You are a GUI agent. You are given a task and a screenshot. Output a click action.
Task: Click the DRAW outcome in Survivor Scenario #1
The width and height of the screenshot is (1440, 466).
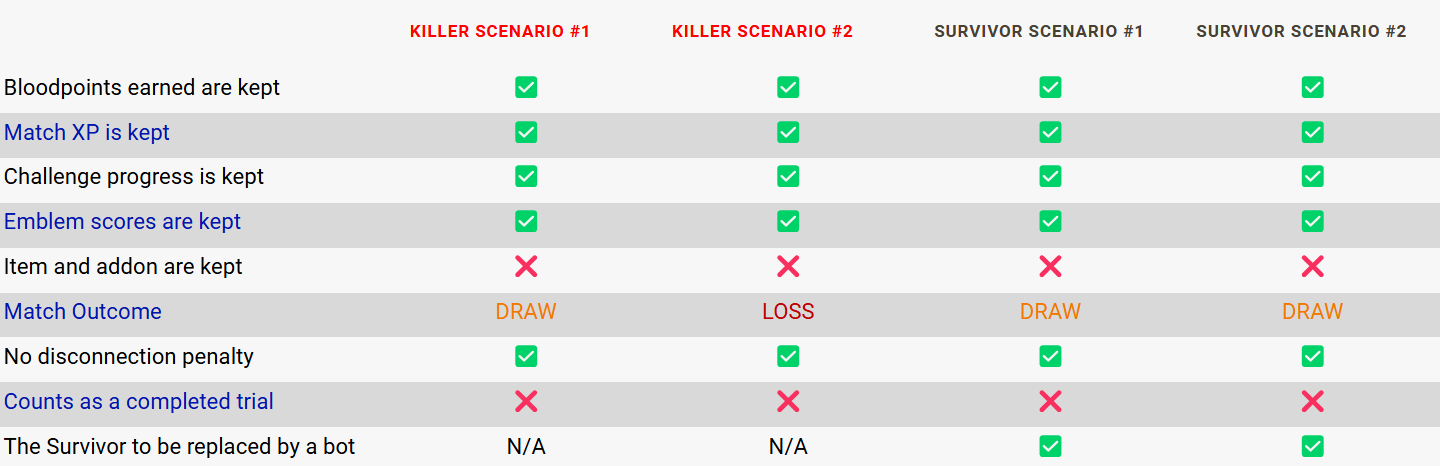tap(1050, 311)
